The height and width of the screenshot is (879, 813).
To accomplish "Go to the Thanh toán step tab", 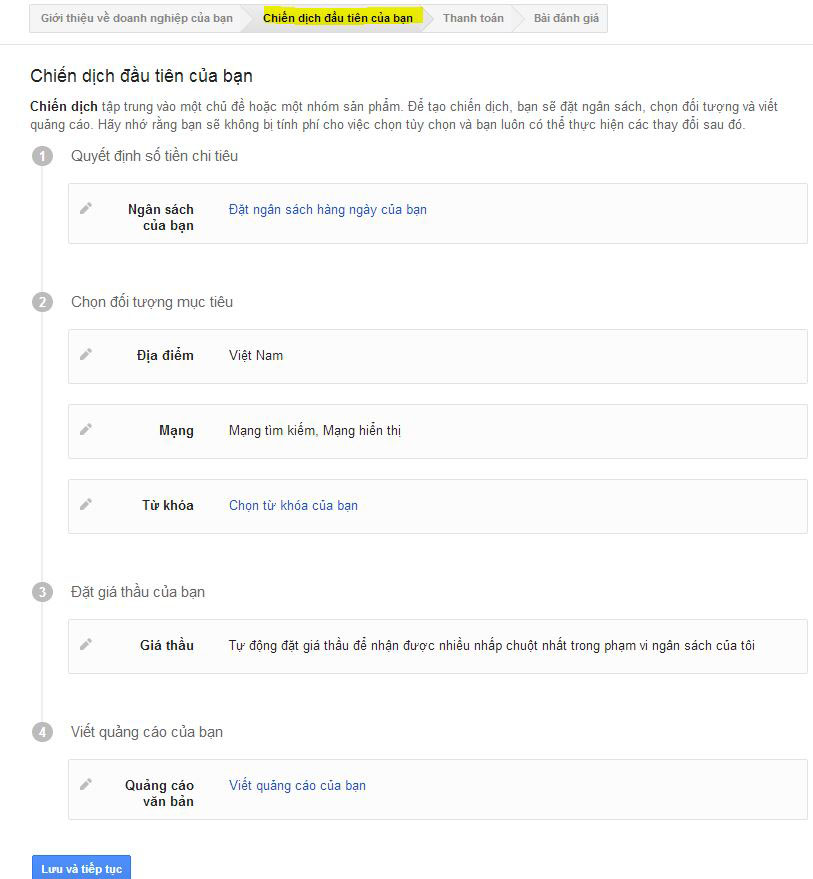I will click(473, 18).
